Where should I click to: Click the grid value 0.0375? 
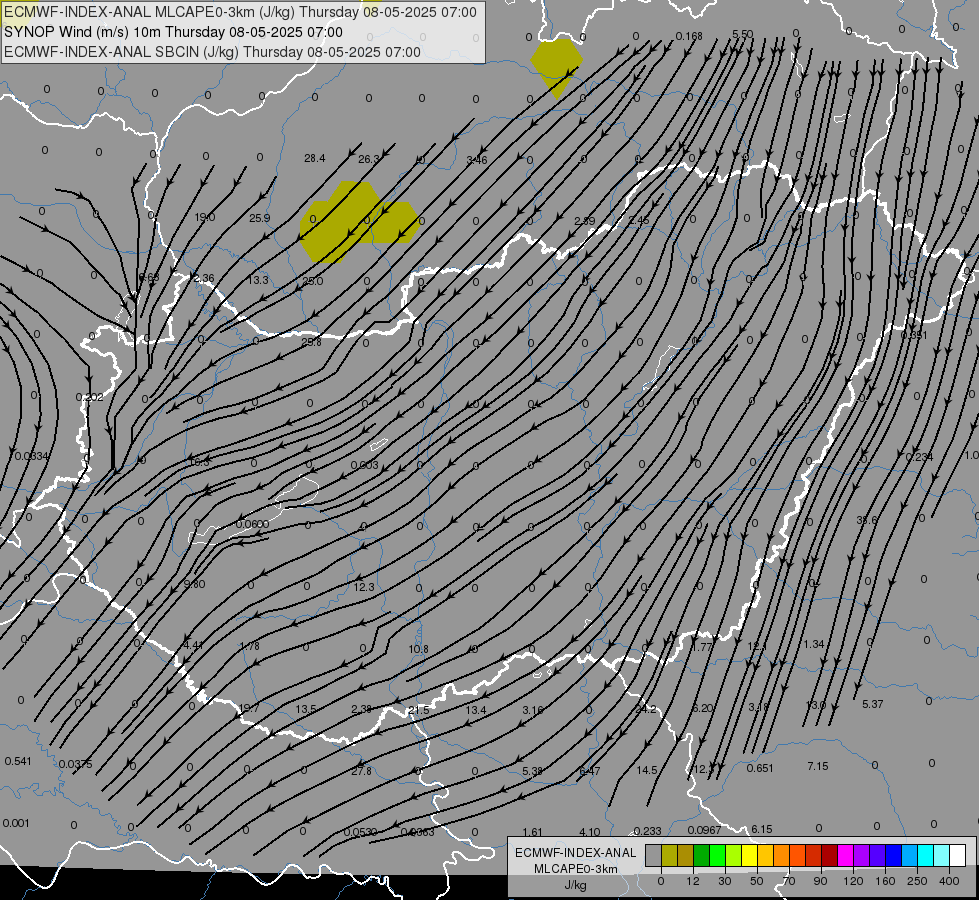(76, 764)
